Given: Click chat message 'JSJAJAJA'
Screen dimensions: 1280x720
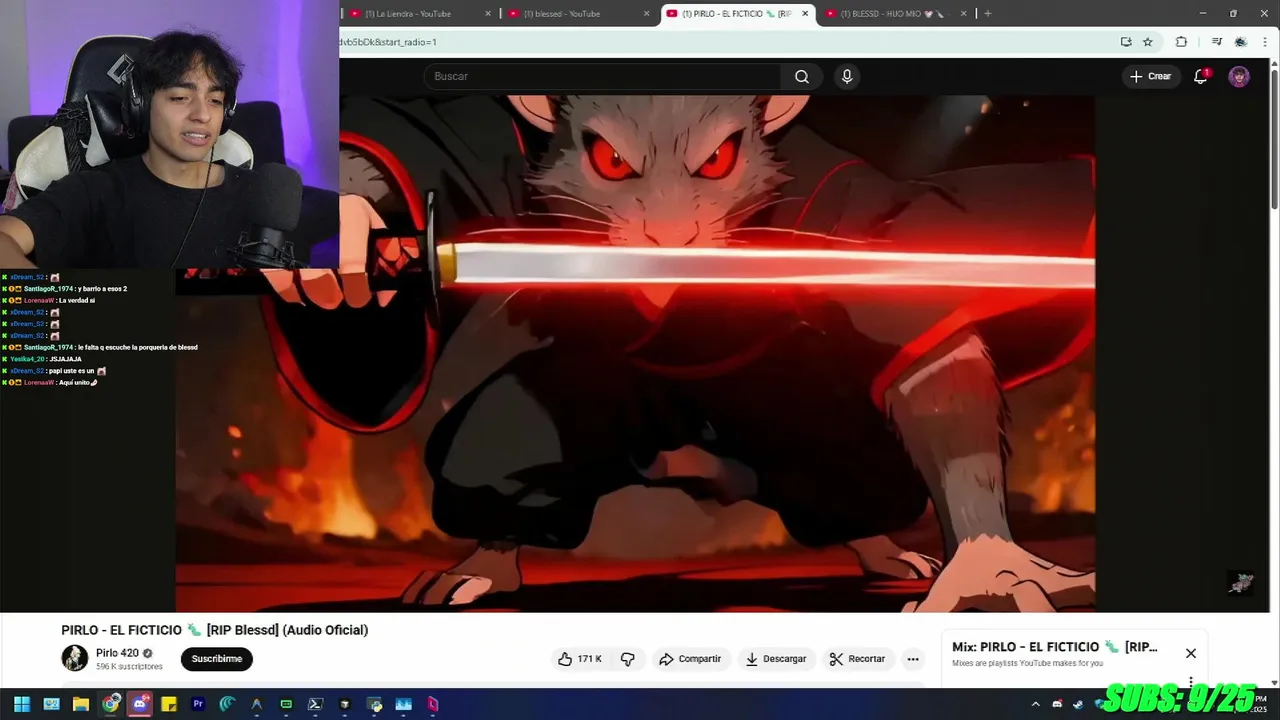Looking at the screenshot, I should (65, 359).
